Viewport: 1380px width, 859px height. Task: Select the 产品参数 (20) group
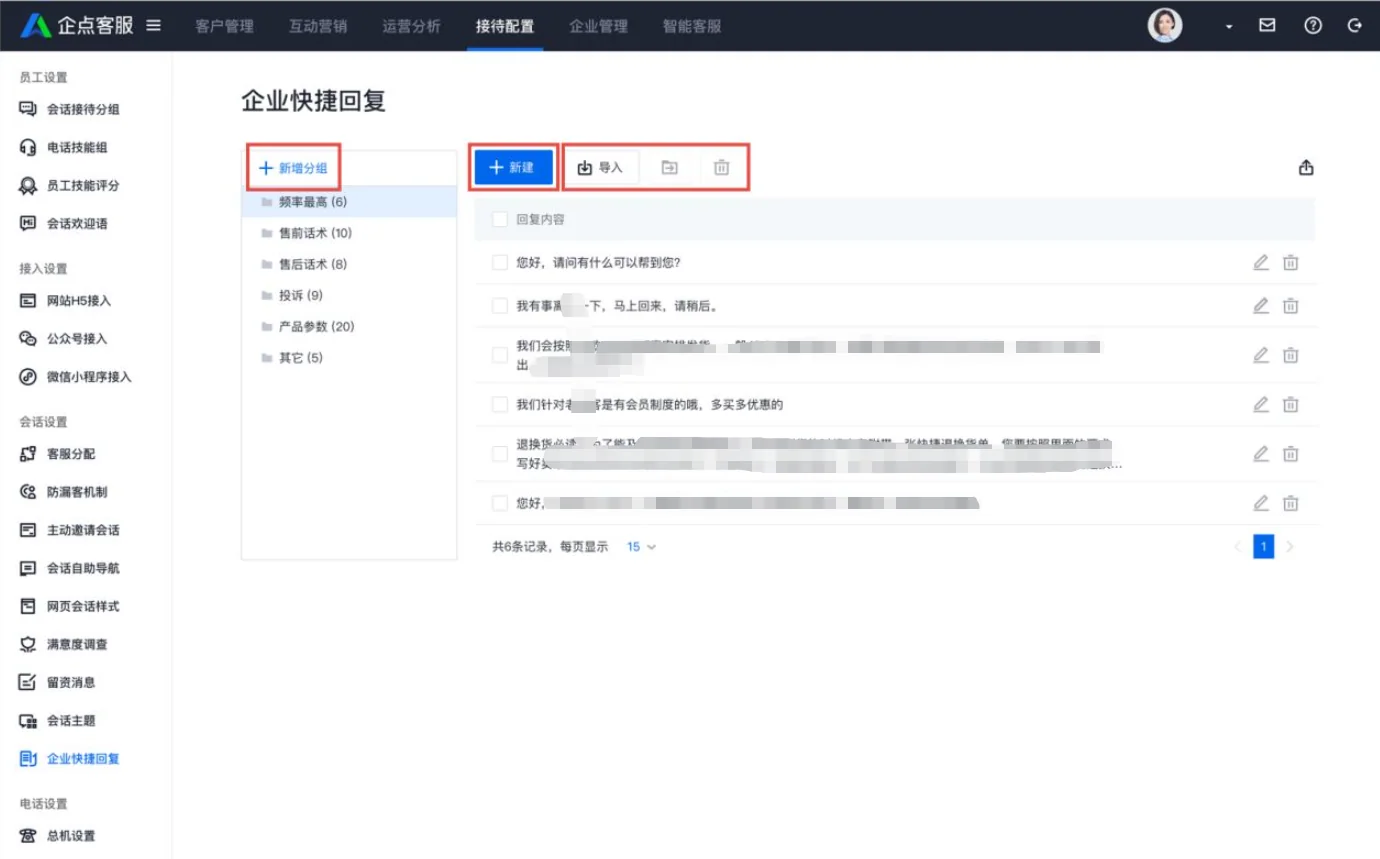click(349, 327)
